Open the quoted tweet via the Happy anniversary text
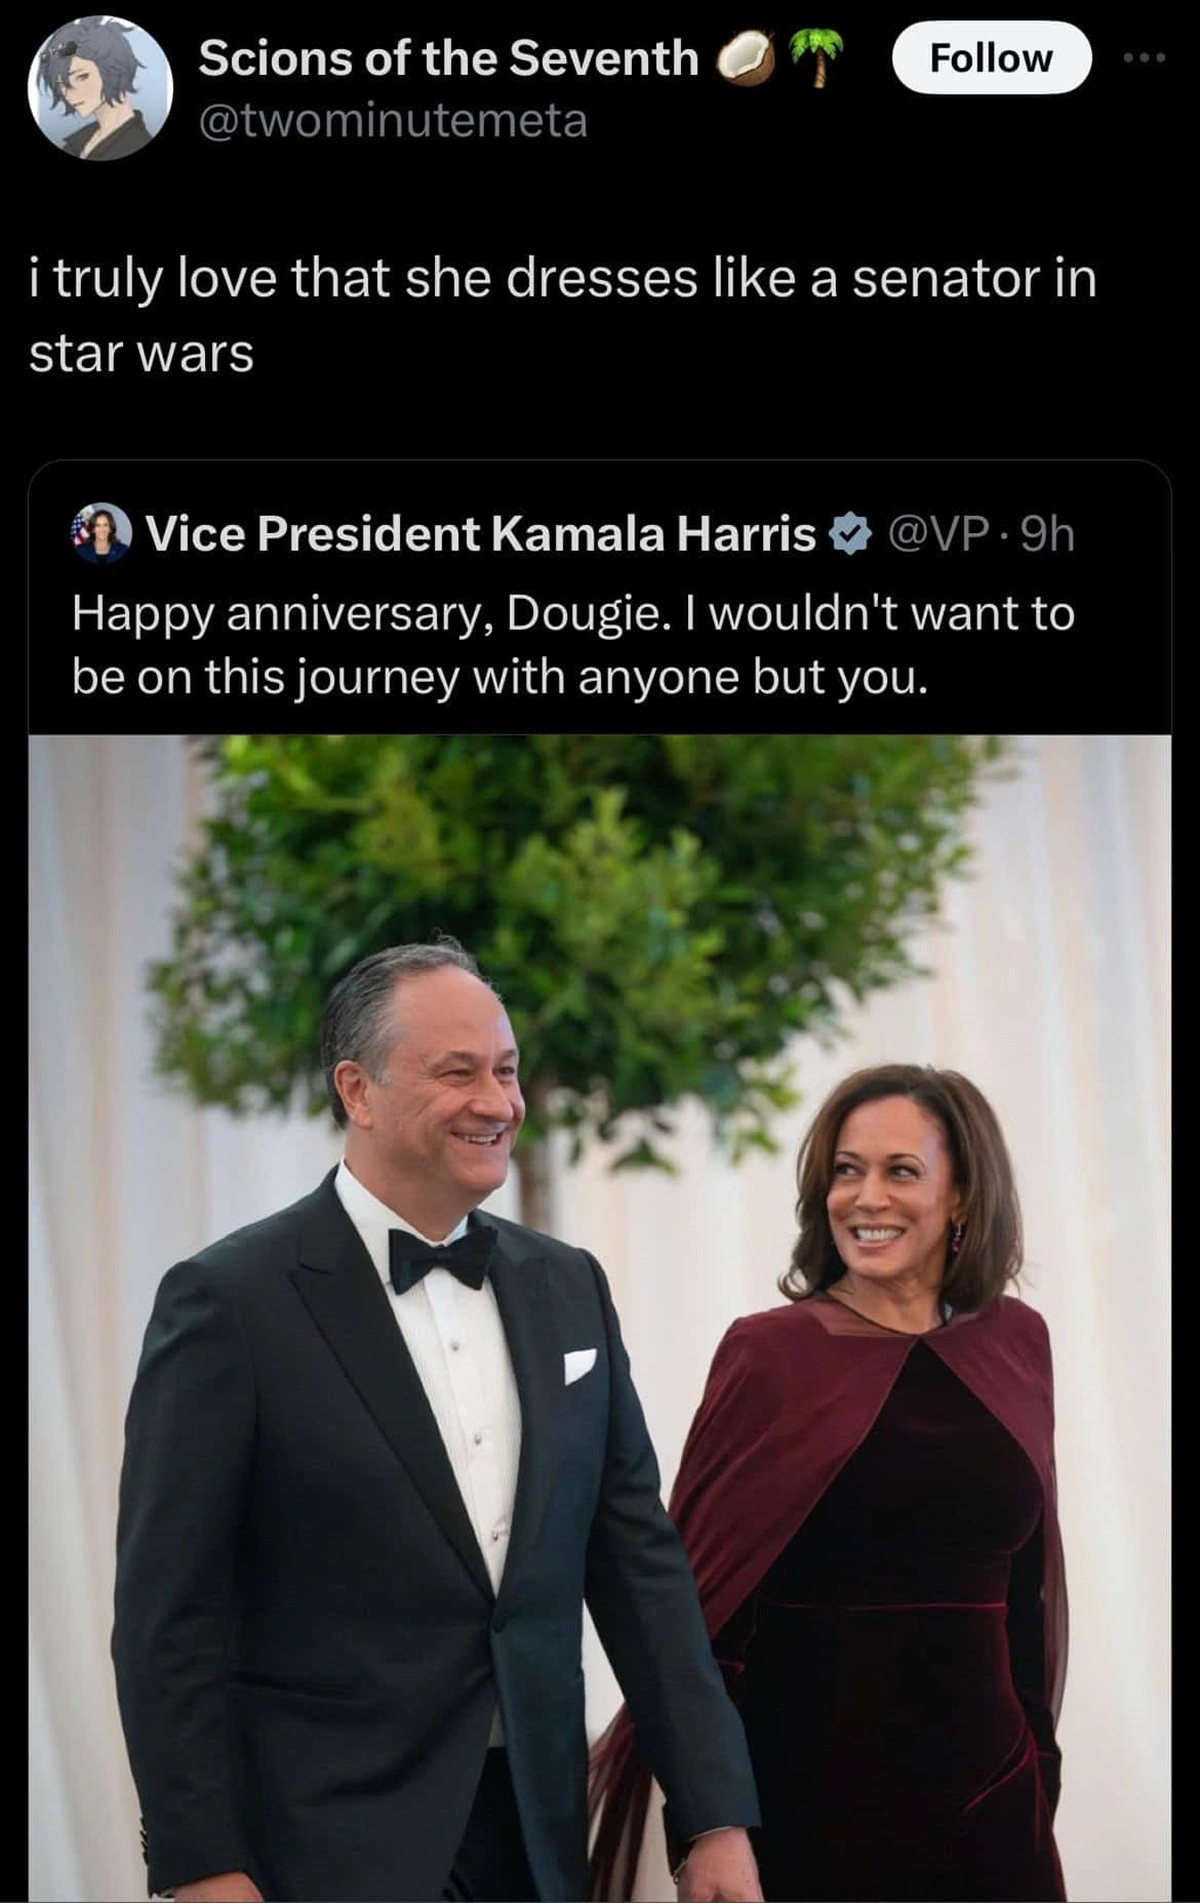 point(572,645)
